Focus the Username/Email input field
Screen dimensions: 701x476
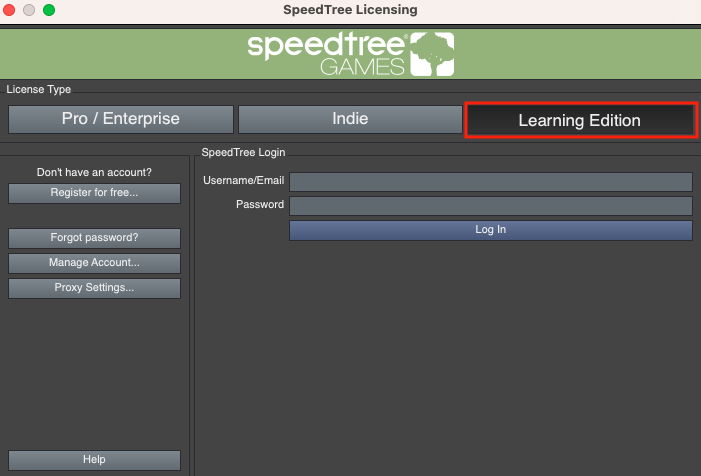point(491,182)
